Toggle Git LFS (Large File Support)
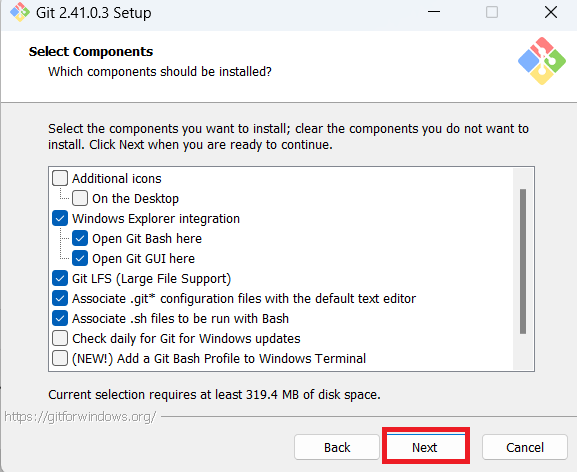 point(60,278)
